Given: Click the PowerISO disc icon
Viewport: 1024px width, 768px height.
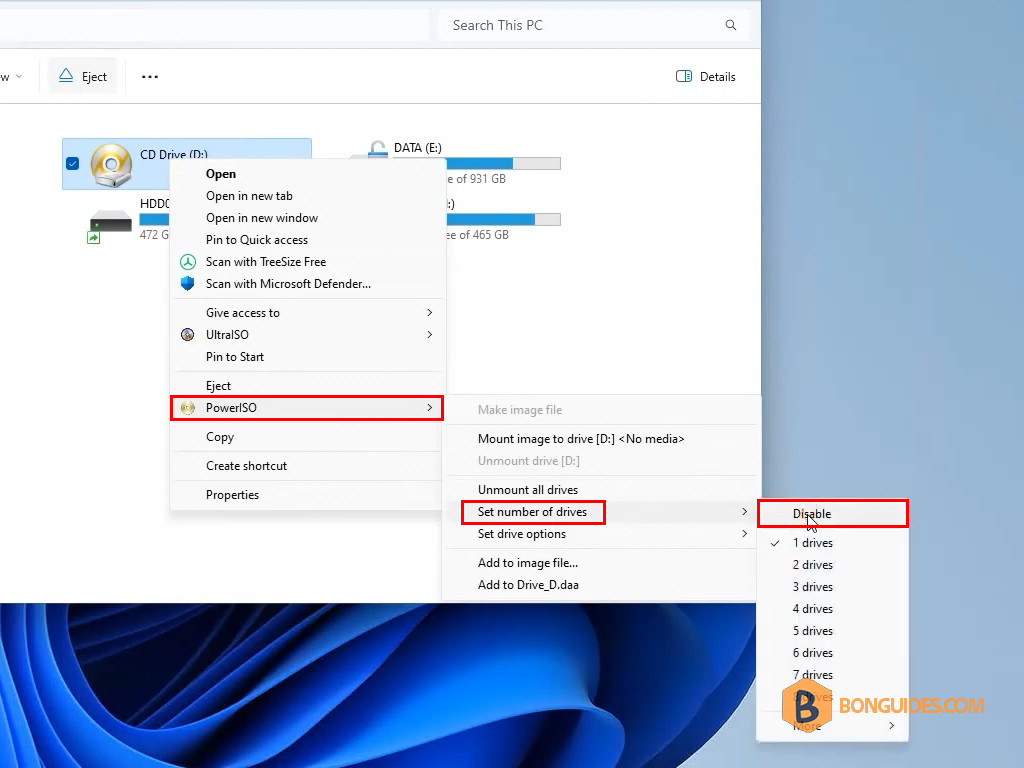Looking at the screenshot, I should tap(188, 408).
